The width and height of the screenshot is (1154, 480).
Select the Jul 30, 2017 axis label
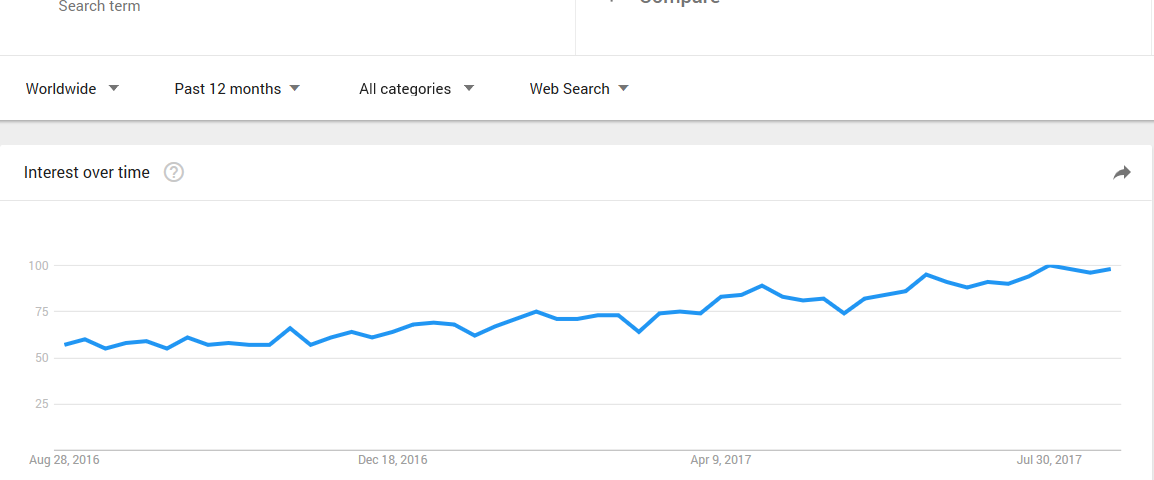point(1049,460)
